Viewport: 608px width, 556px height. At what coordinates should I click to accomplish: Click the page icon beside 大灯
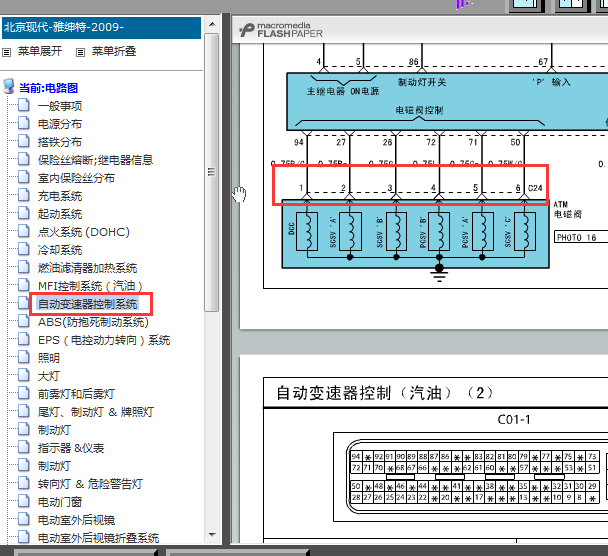pos(24,375)
